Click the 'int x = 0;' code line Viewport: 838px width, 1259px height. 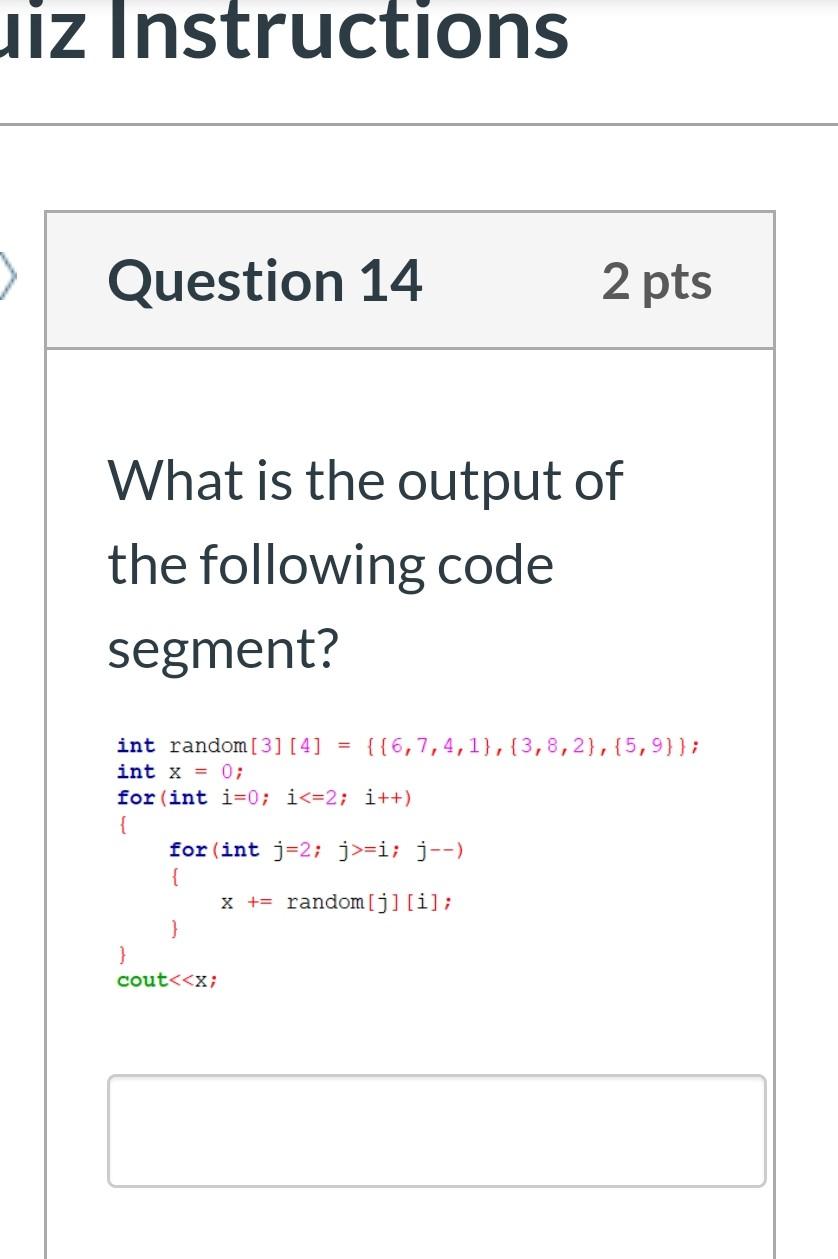click(180, 771)
